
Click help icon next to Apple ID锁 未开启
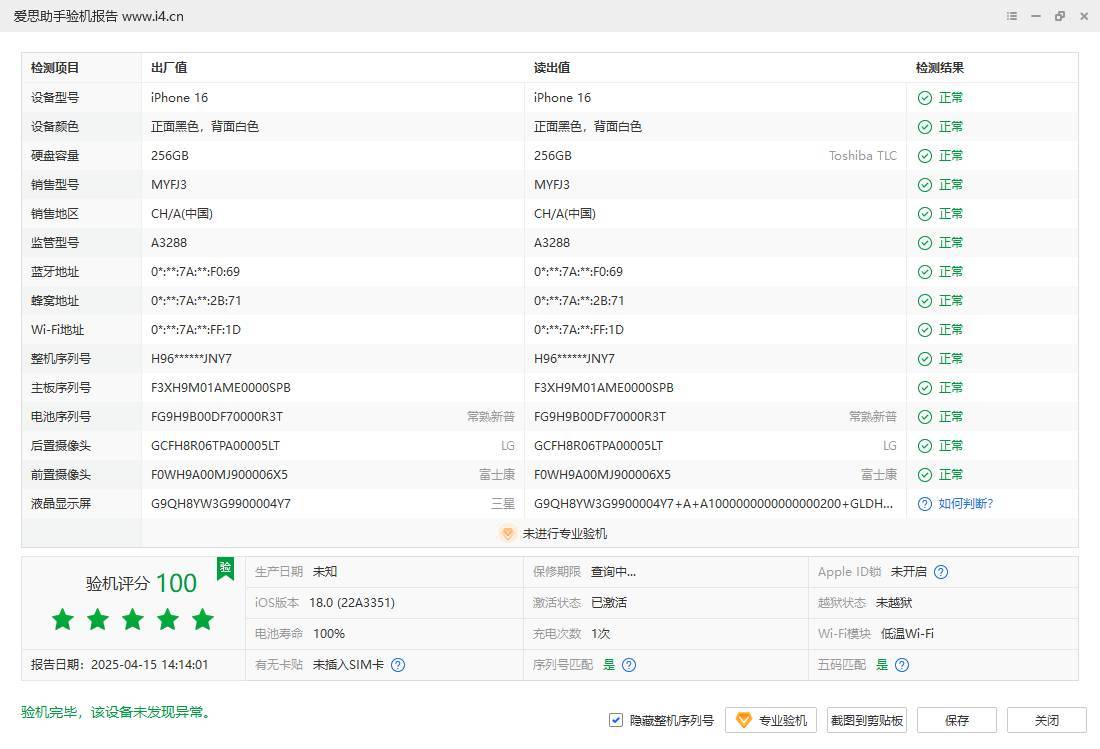tap(941, 572)
